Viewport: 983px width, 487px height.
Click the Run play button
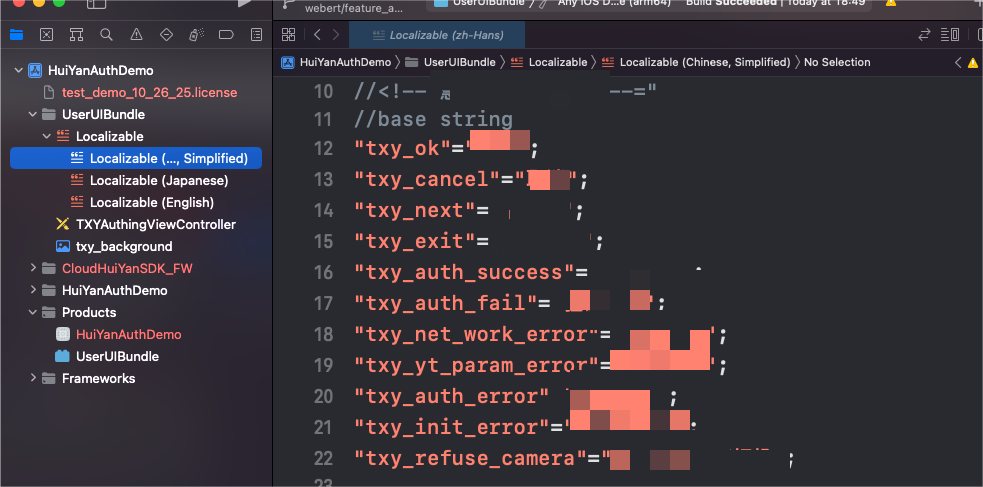click(246, 3)
